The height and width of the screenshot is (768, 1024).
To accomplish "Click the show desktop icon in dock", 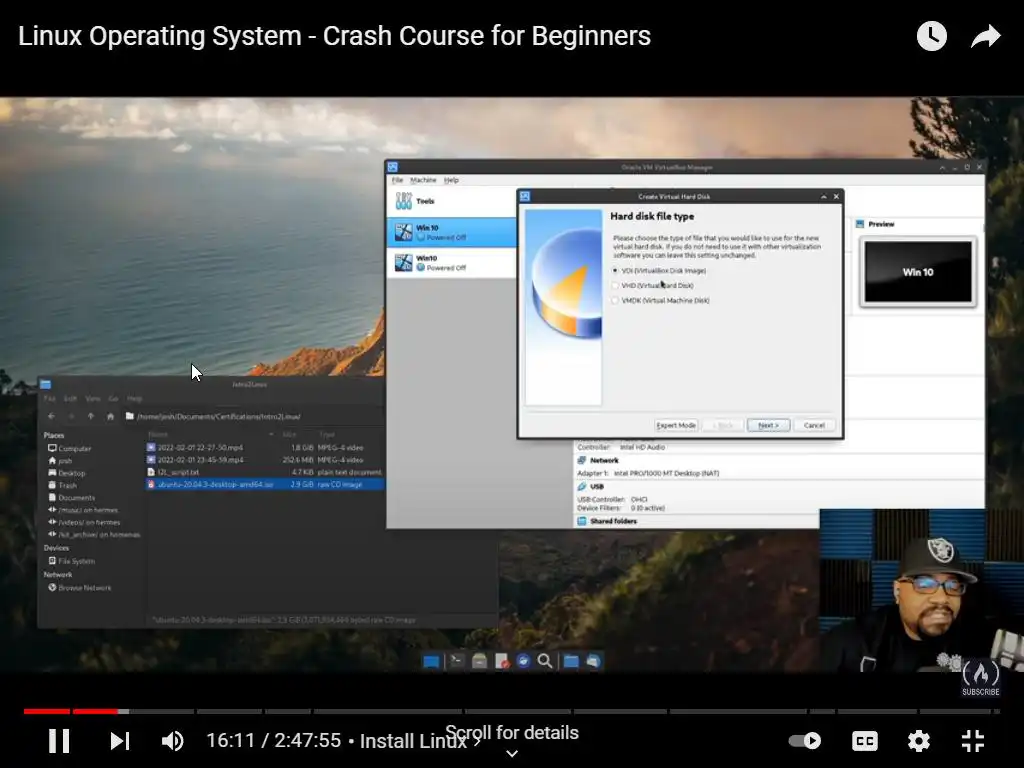I will [x=431, y=662].
